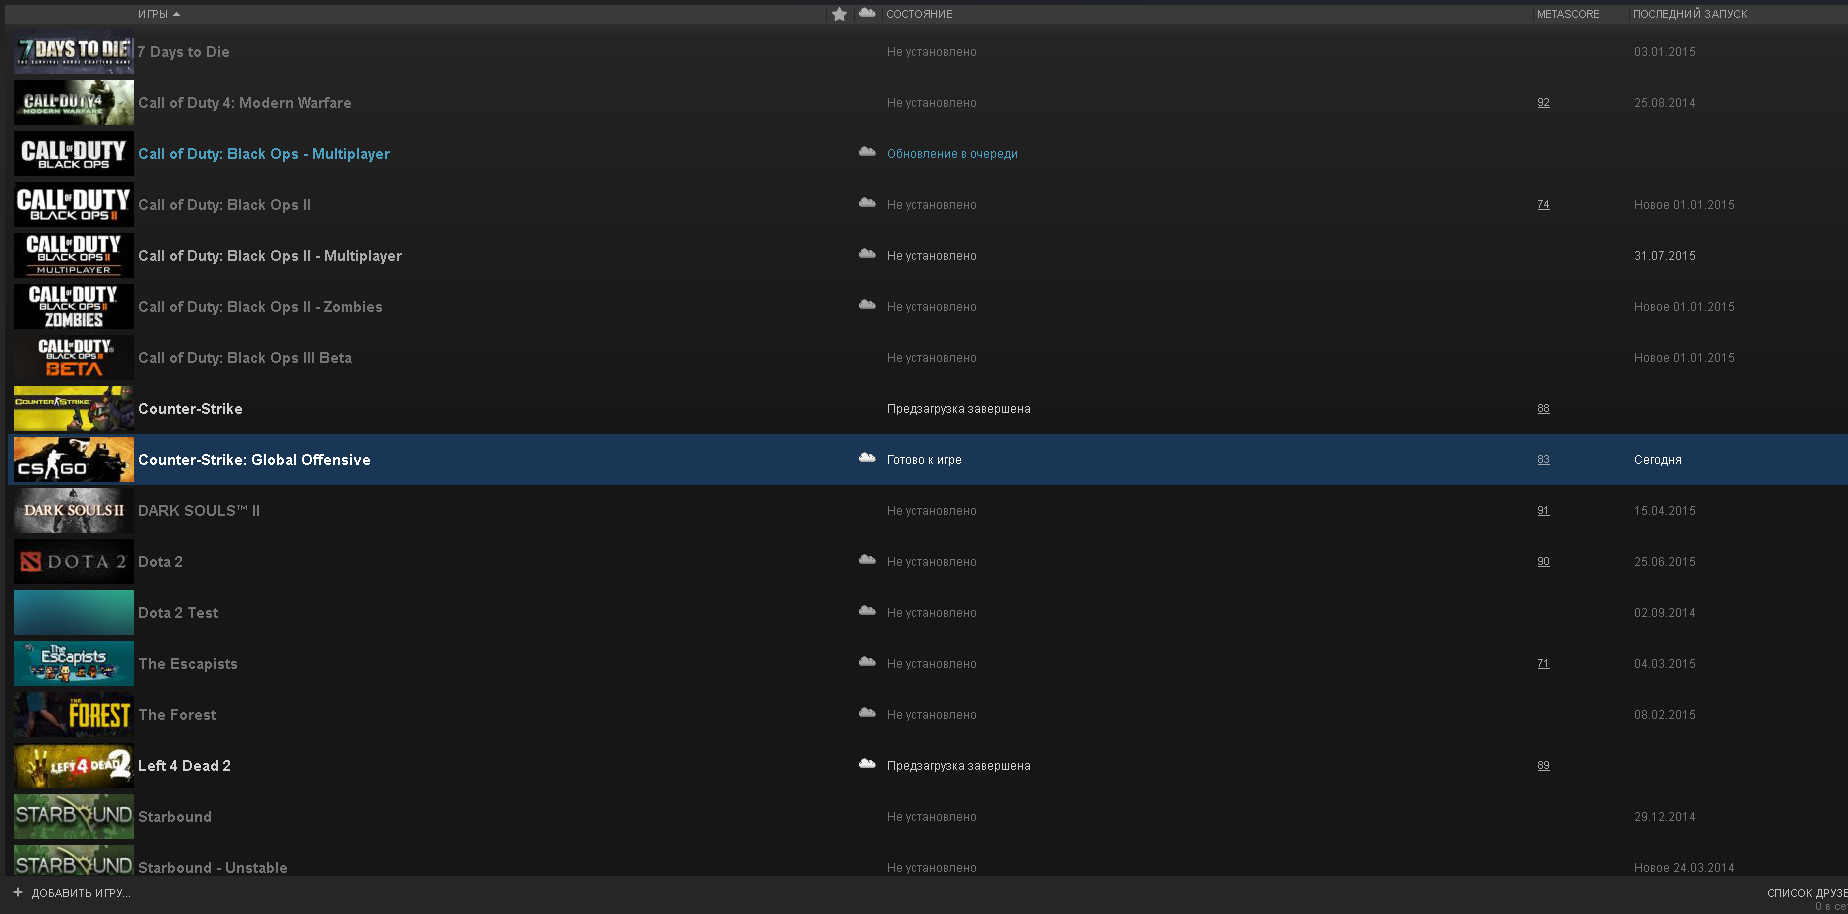Select Call of Duty: Black Ops III Beta title
The height and width of the screenshot is (914, 1848).
click(x=245, y=358)
